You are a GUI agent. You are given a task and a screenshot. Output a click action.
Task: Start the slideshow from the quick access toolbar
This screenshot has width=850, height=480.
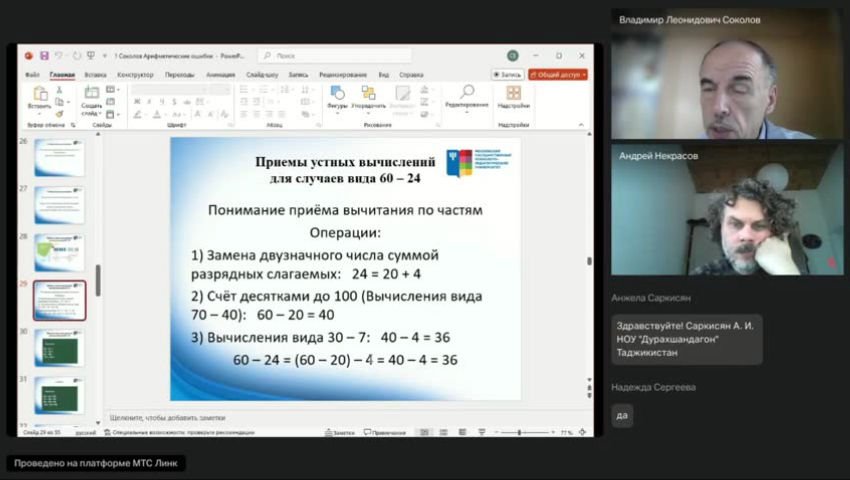point(91,56)
